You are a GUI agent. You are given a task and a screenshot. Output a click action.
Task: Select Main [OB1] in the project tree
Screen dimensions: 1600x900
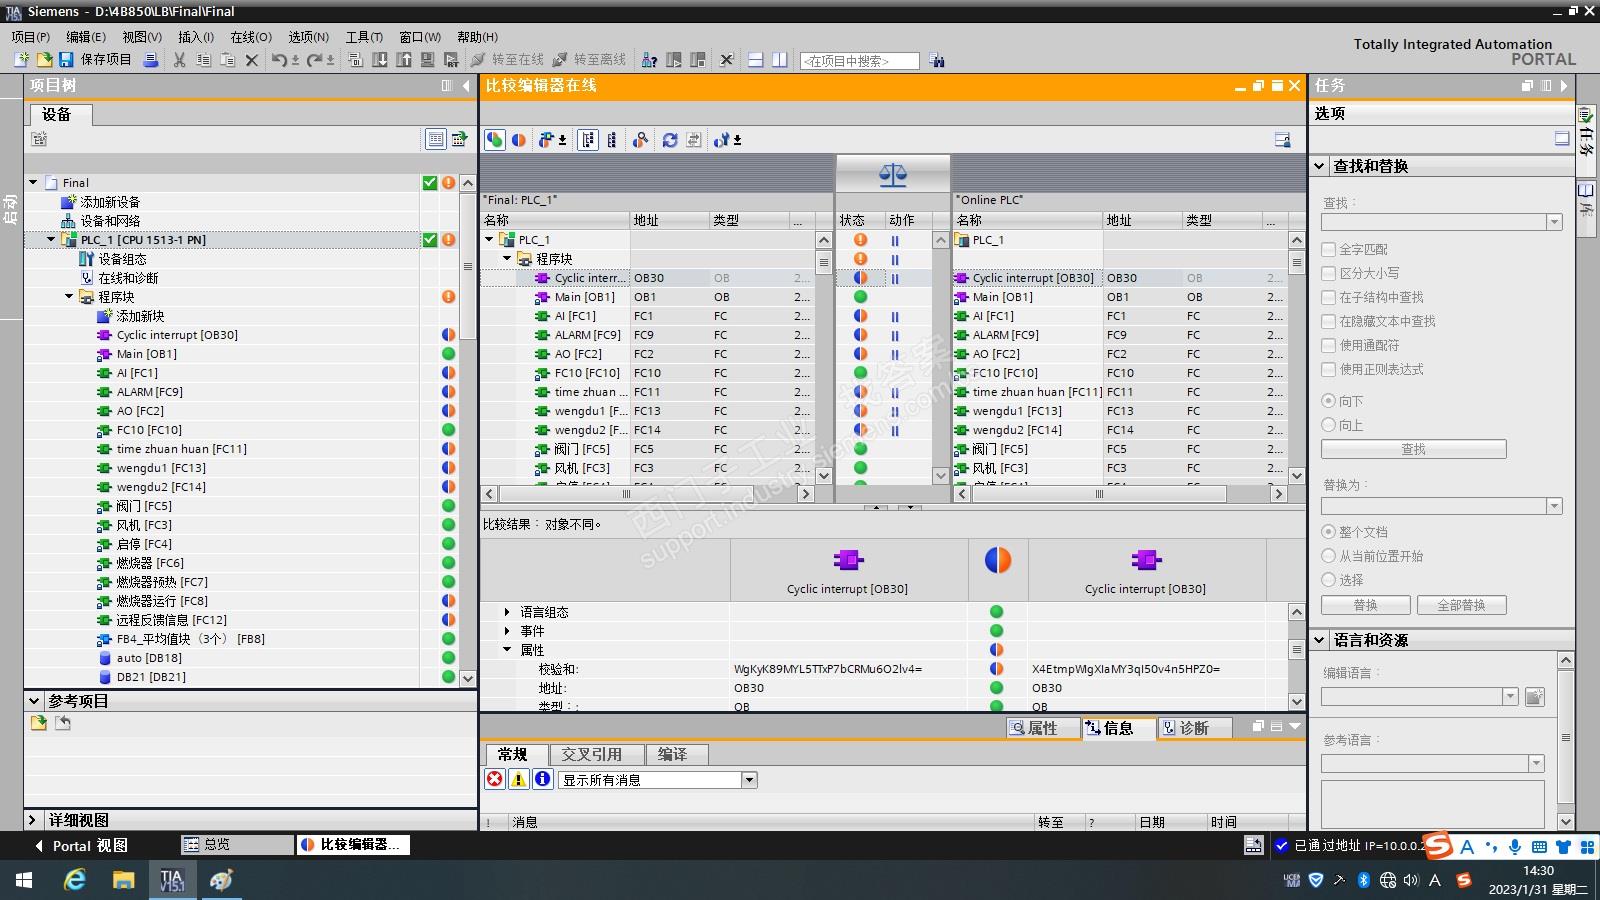click(x=147, y=354)
